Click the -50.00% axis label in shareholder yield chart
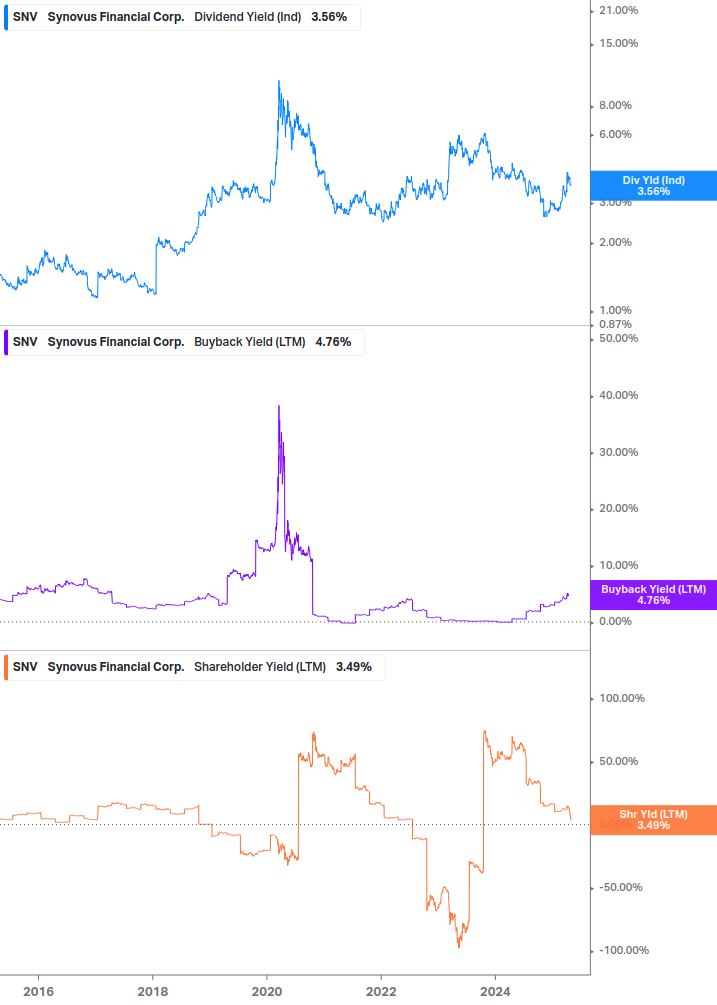717x1005 pixels. tap(621, 888)
